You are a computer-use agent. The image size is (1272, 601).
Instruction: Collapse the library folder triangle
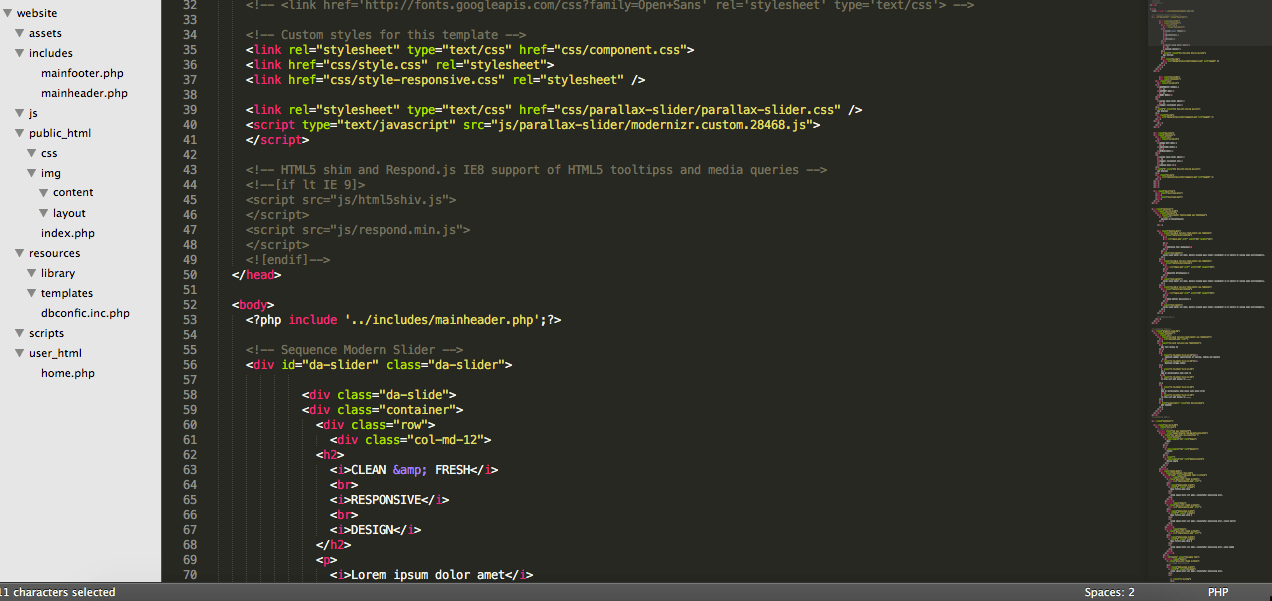(32, 273)
